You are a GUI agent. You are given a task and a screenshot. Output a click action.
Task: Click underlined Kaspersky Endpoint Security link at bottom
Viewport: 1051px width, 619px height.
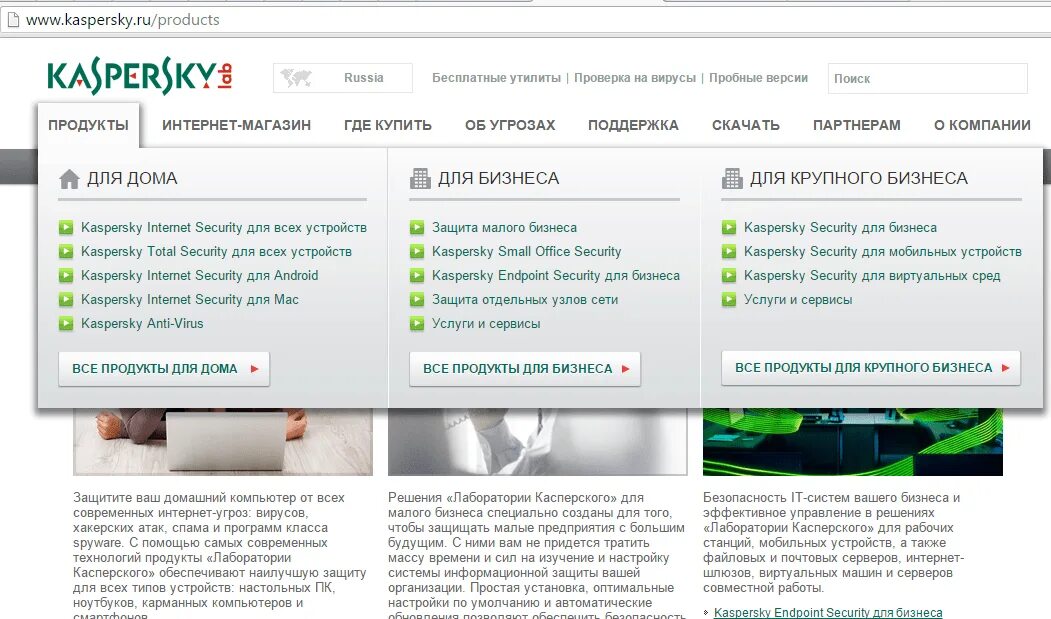(x=828, y=612)
